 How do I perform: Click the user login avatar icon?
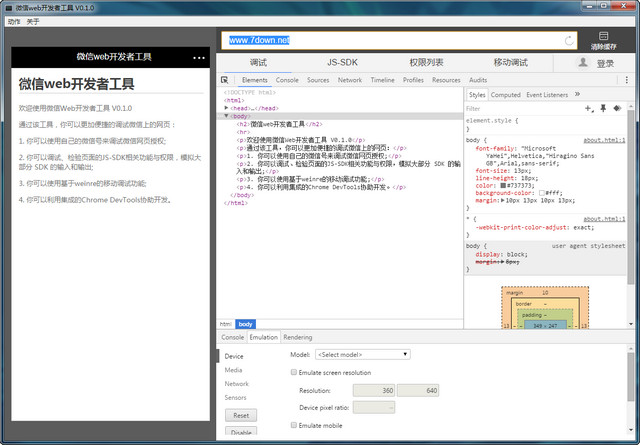[581, 62]
